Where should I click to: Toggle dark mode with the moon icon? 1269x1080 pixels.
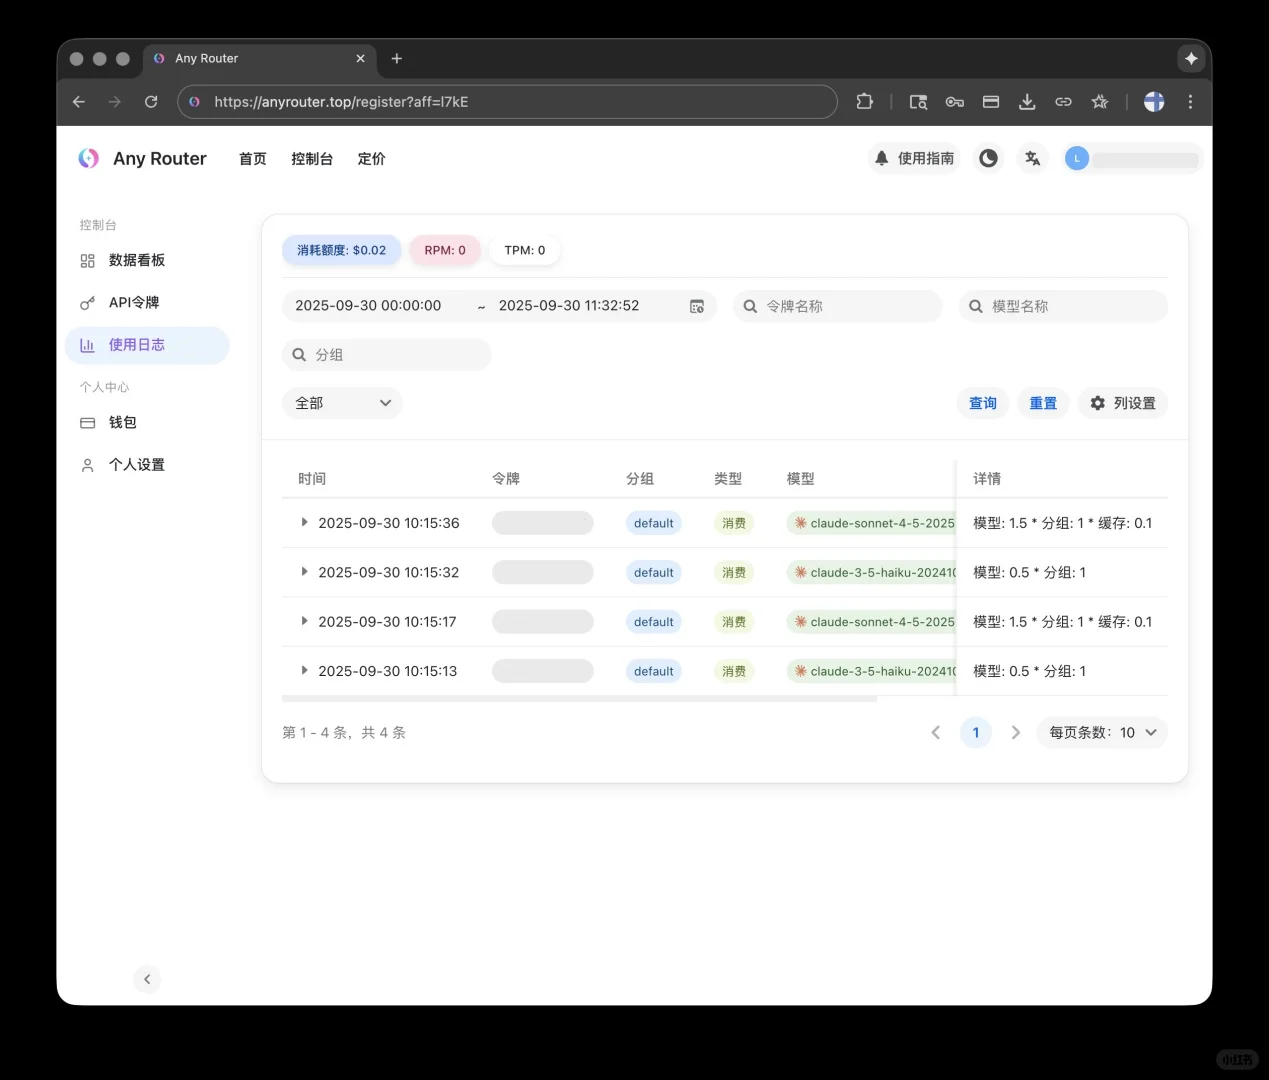coord(988,158)
